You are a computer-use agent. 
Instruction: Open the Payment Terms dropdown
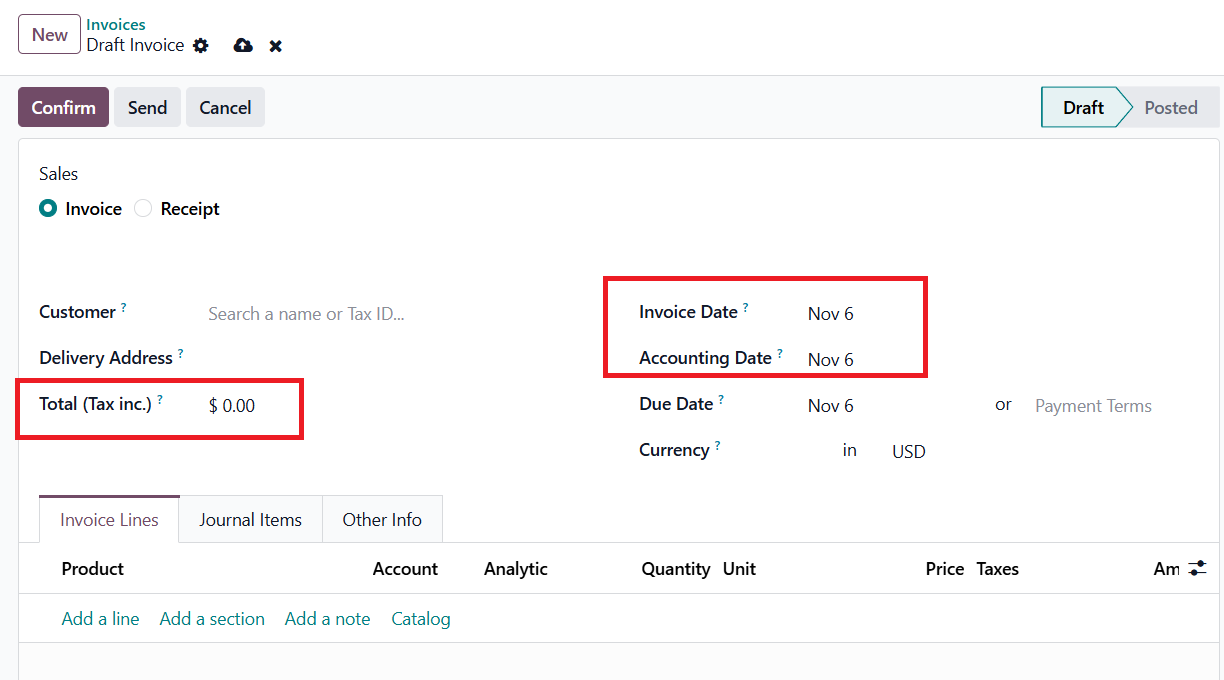tap(1093, 406)
